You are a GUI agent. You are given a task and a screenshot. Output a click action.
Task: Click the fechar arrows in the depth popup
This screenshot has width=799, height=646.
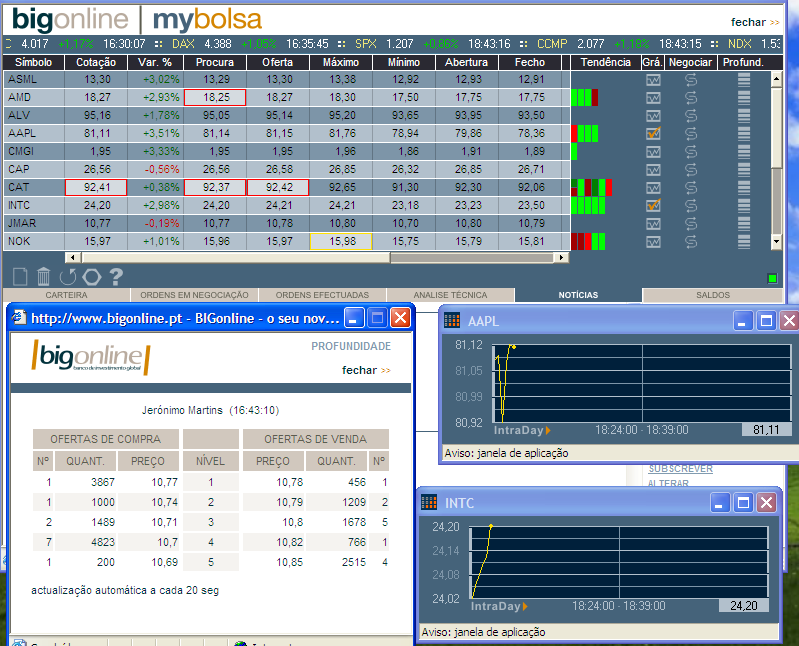pos(385,370)
